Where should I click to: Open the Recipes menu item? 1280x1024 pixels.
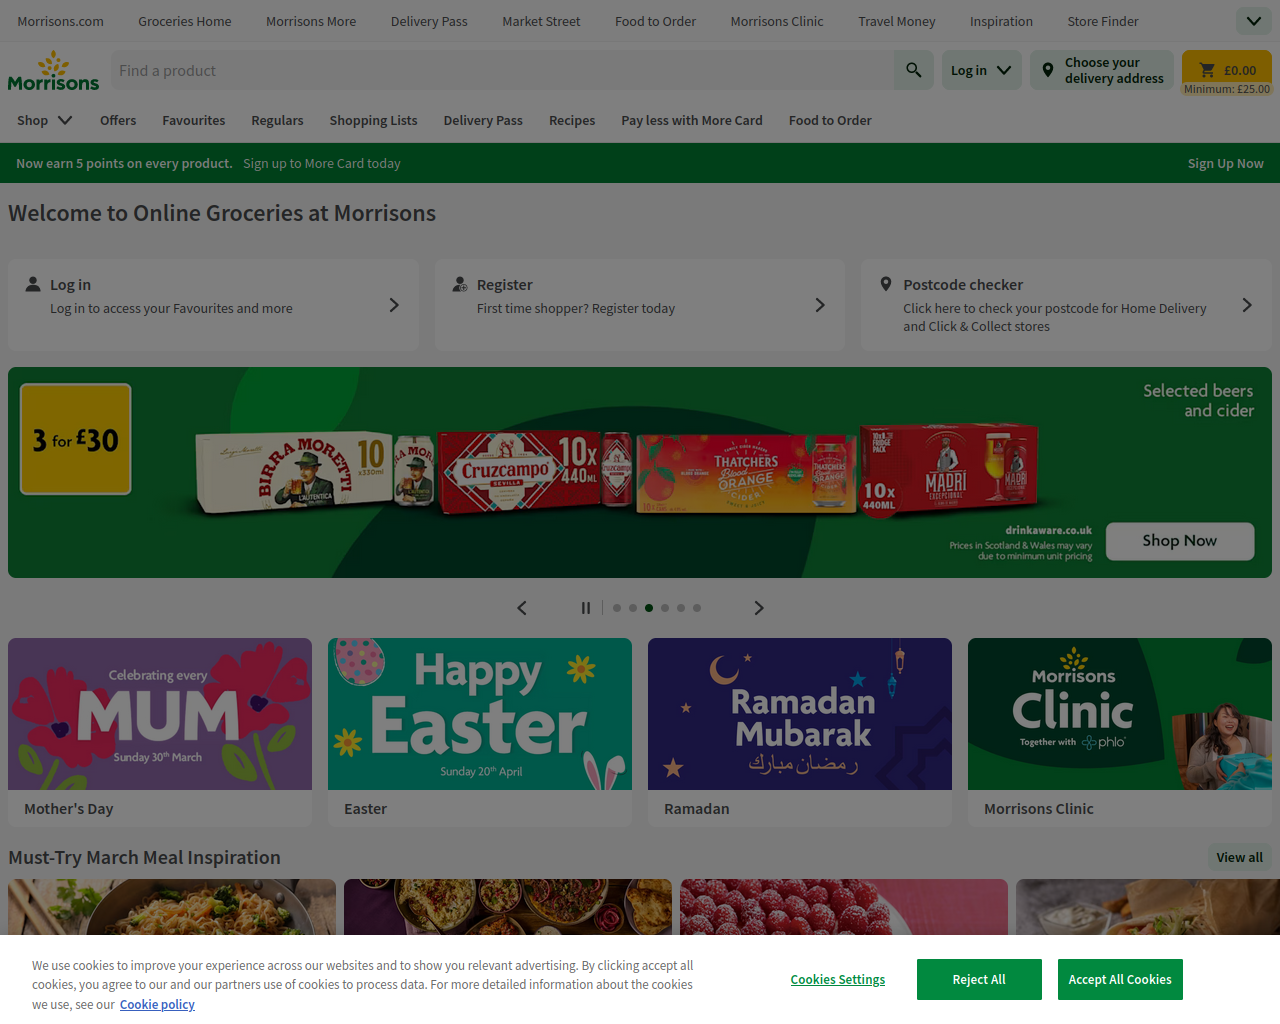coord(572,120)
